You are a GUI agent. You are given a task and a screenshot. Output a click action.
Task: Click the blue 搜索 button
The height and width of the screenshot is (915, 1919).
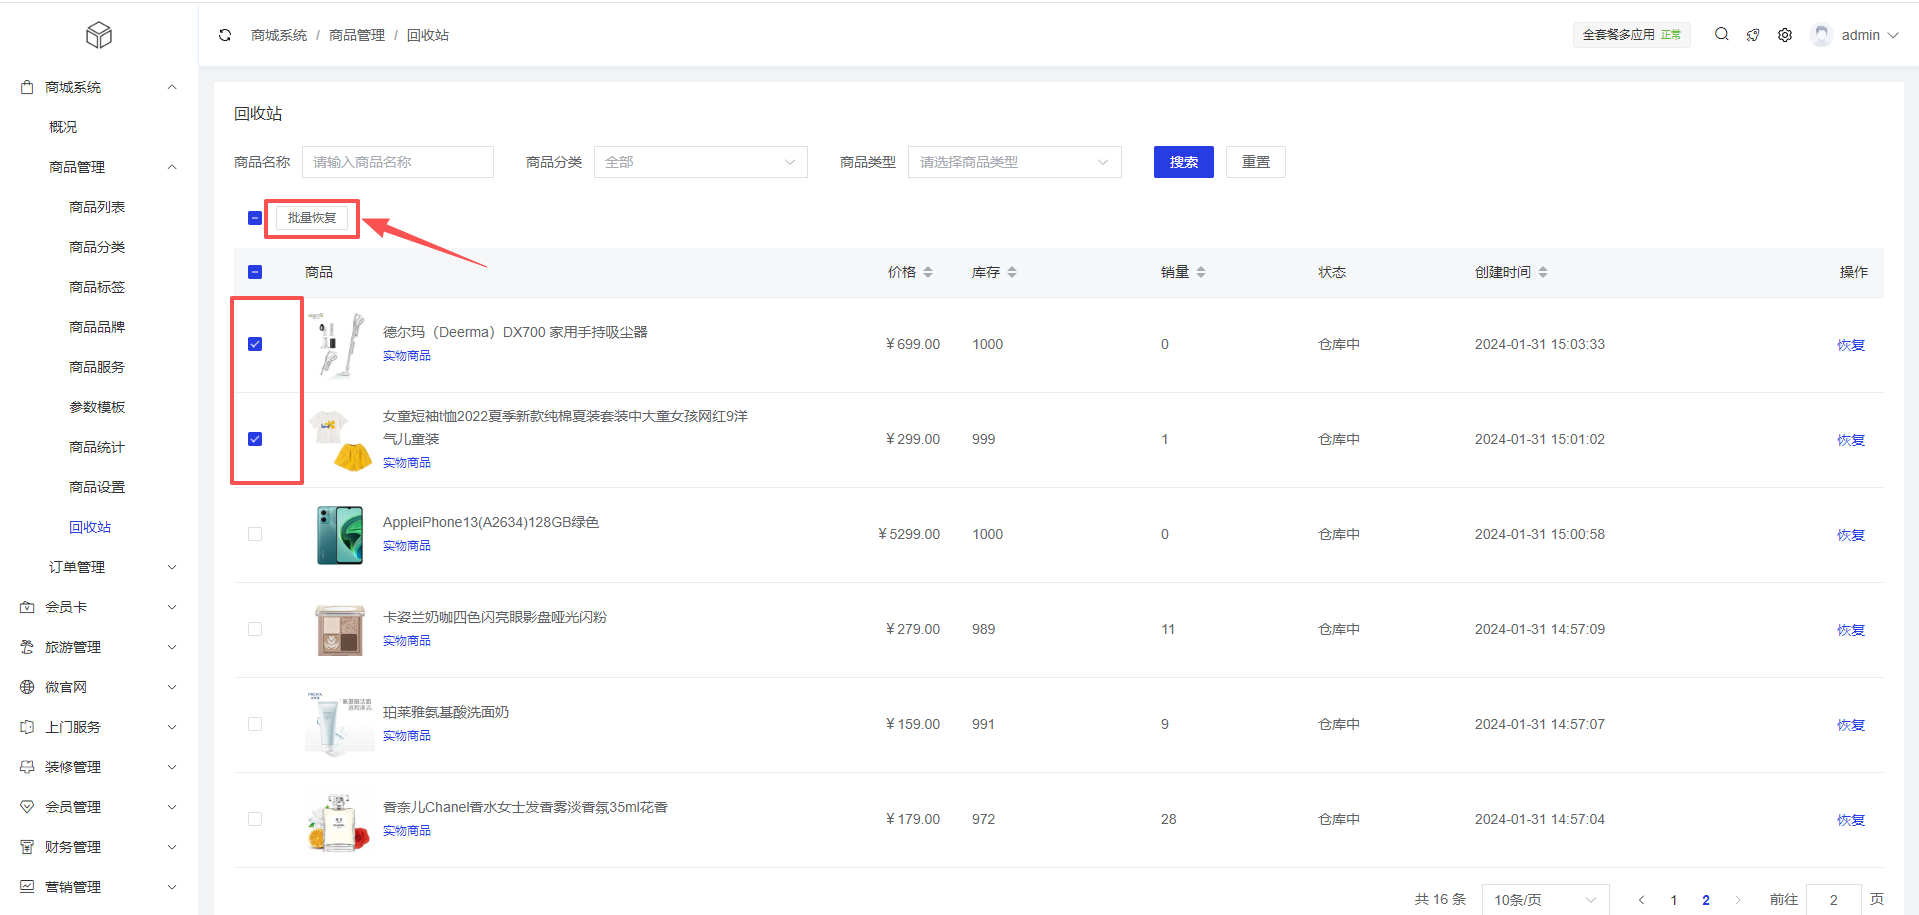click(x=1183, y=162)
